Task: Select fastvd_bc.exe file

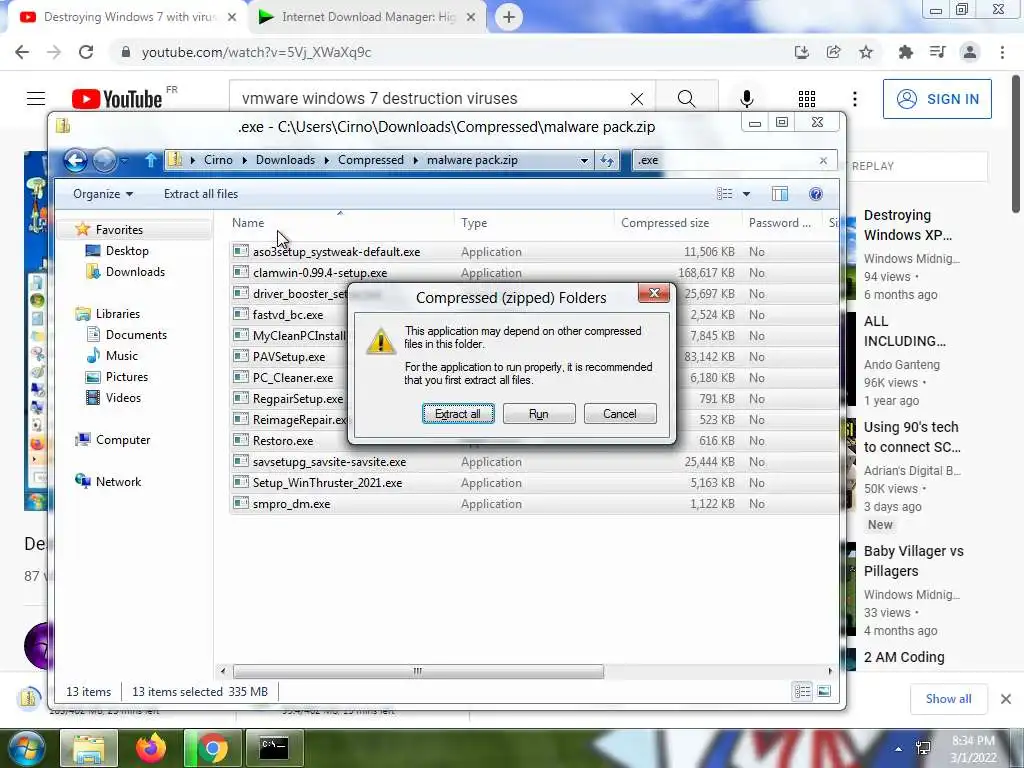Action: [288, 315]
